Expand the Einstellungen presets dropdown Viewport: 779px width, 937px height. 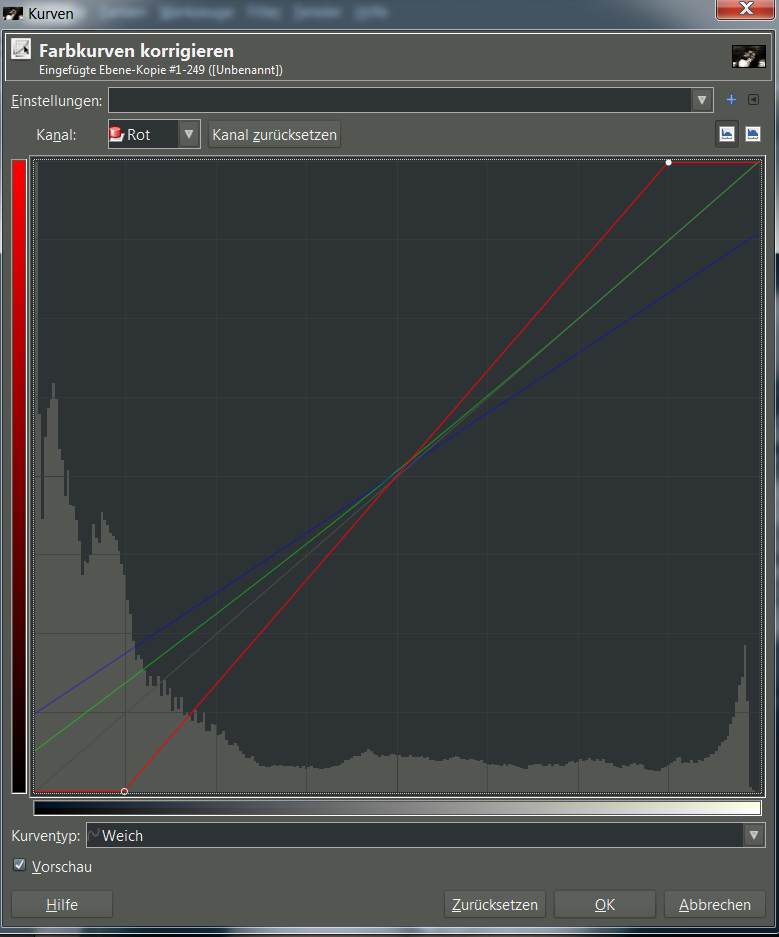pyautogui.click(x=702, y=100)
